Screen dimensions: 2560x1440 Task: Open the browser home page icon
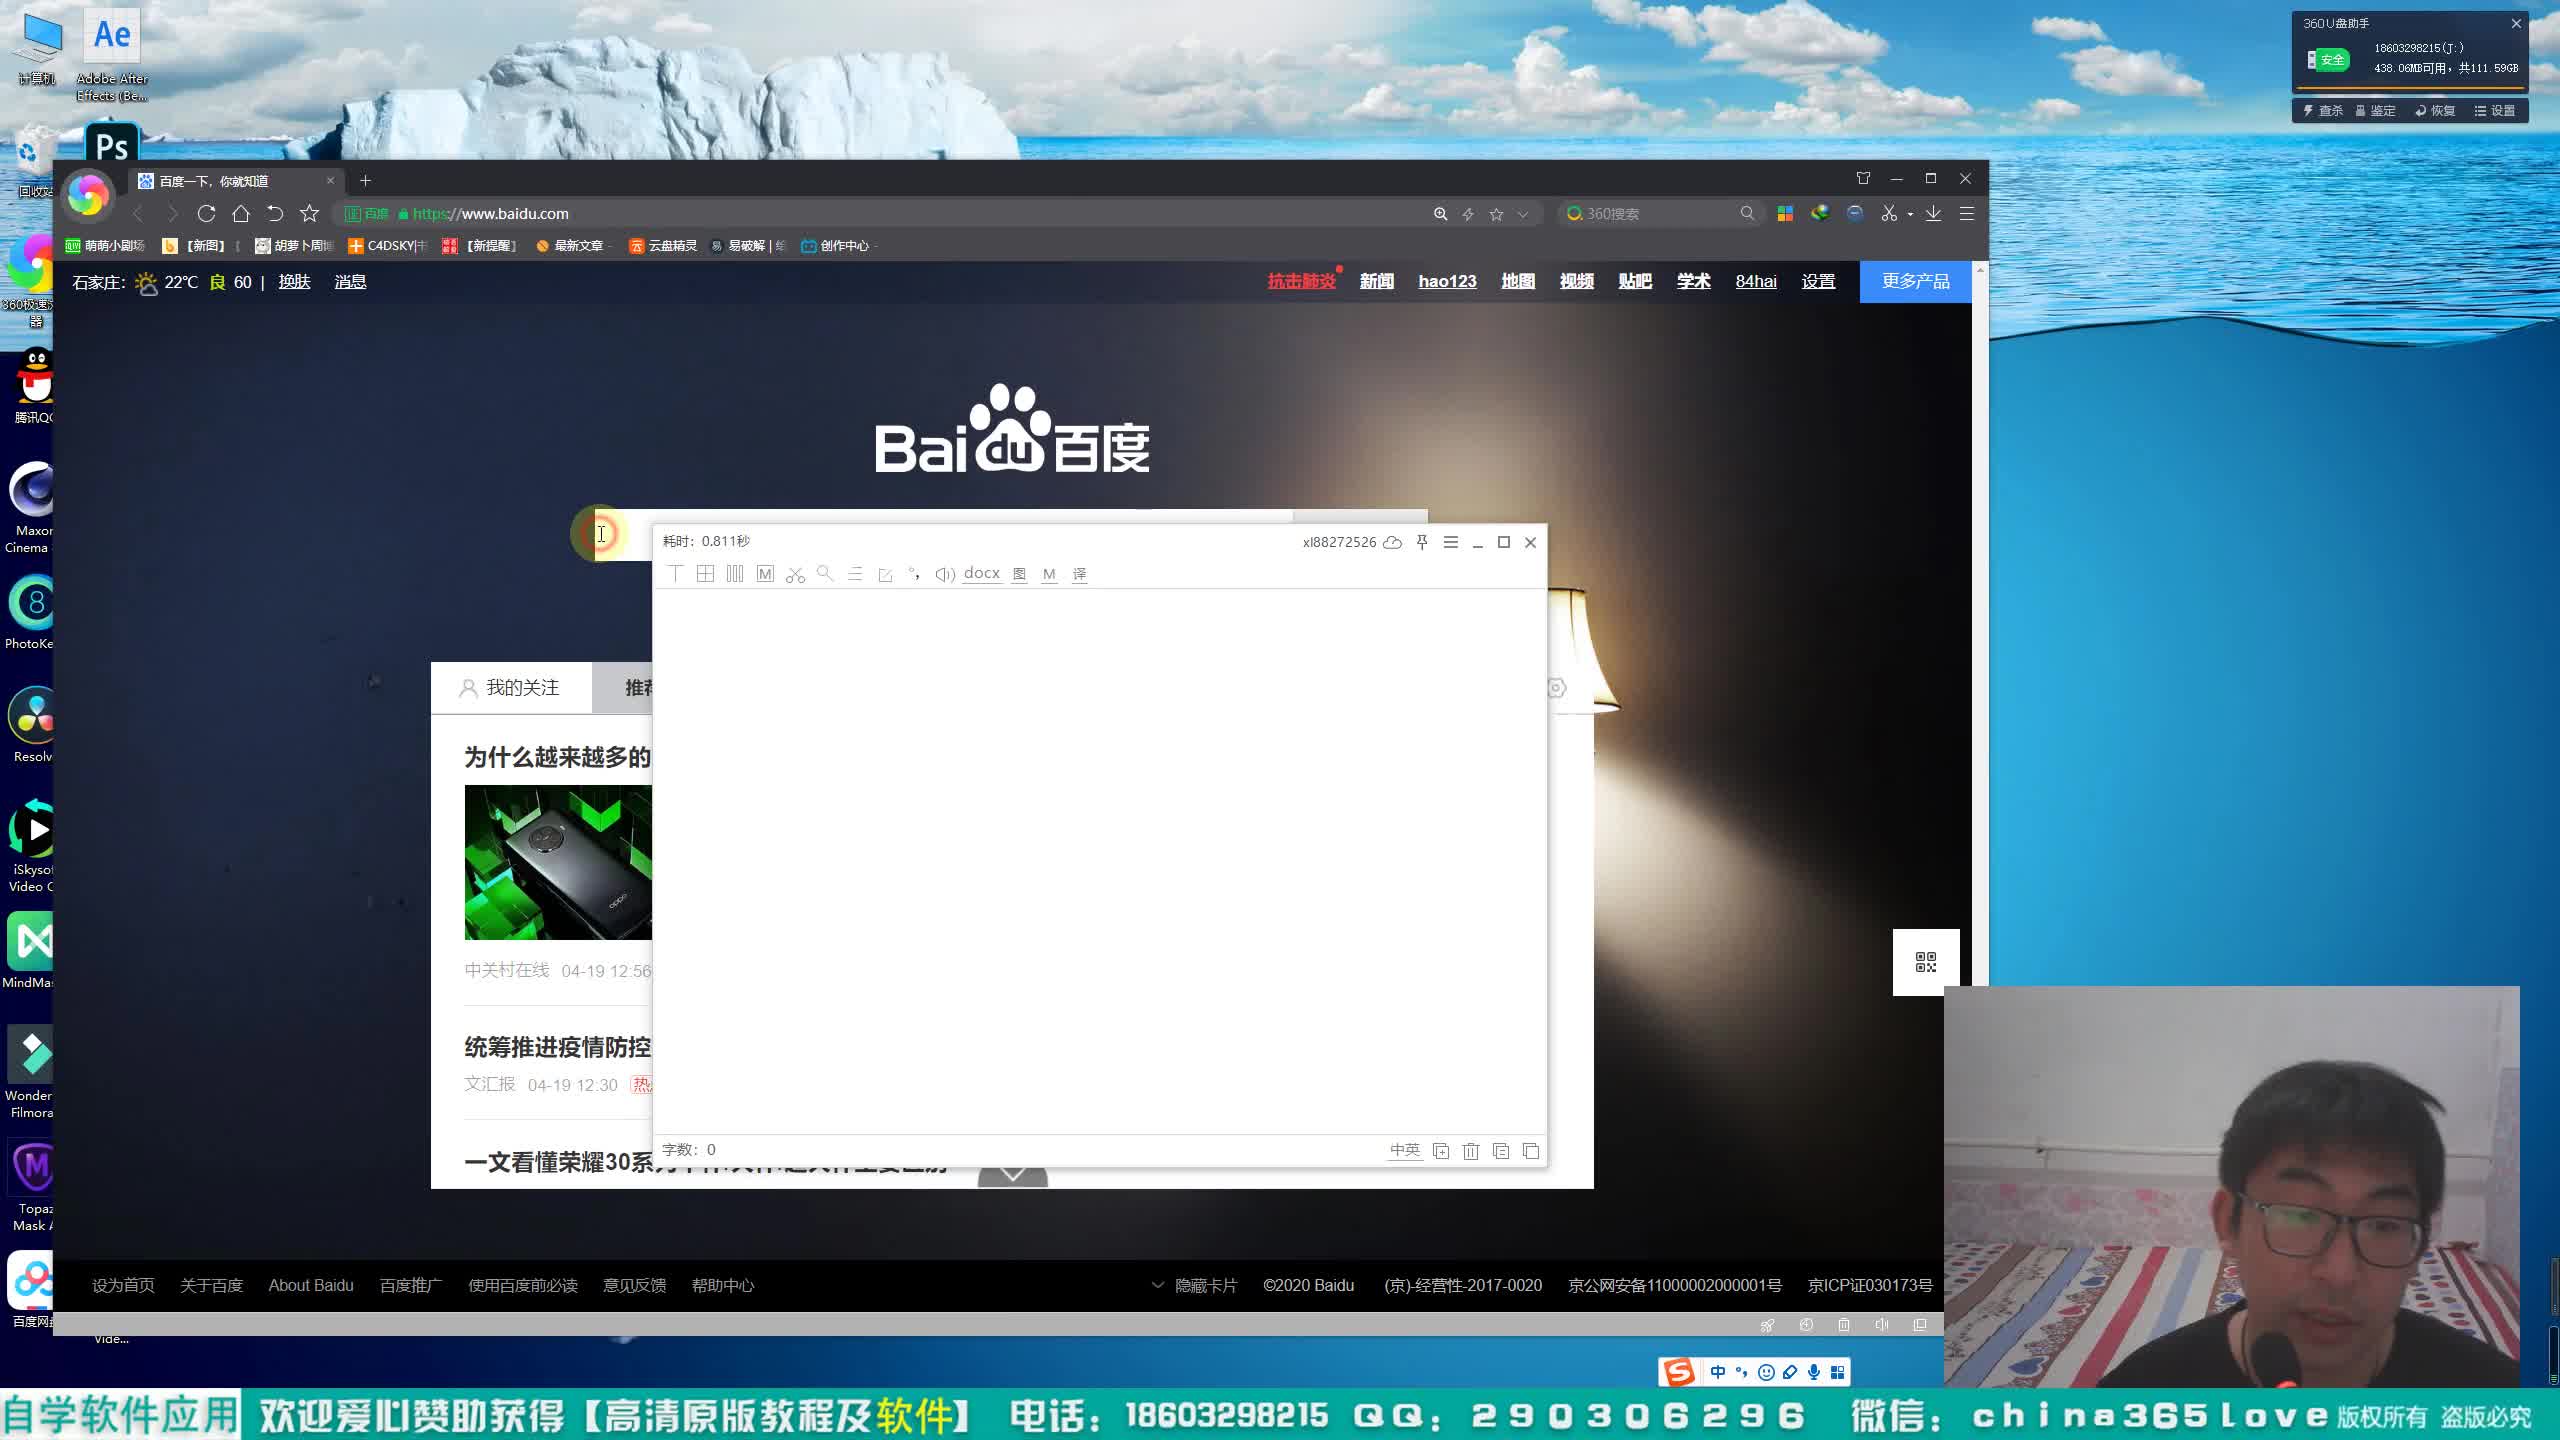(x=241, y=214)
